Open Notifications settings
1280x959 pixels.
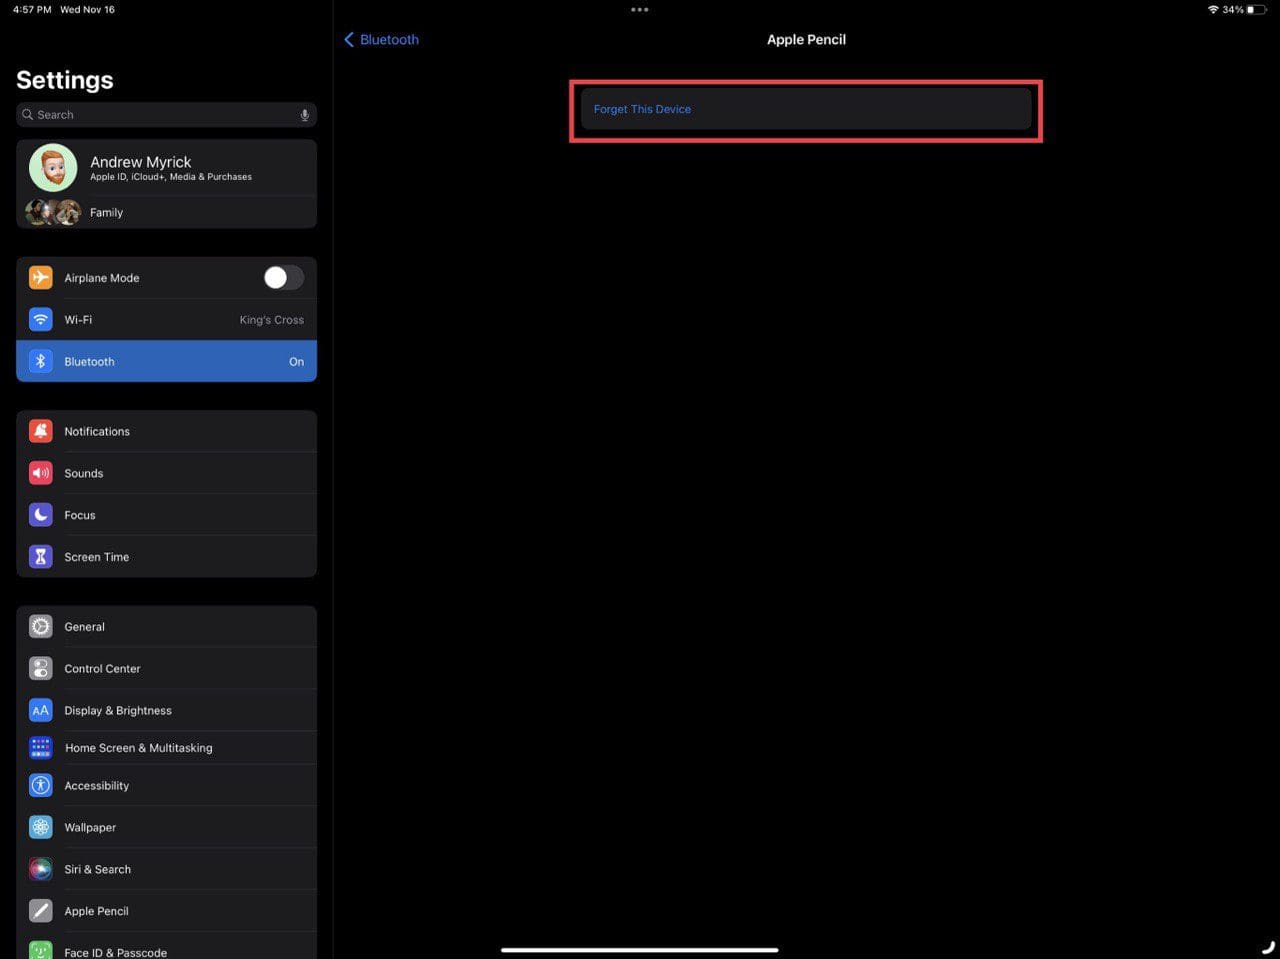coord(166,431)
